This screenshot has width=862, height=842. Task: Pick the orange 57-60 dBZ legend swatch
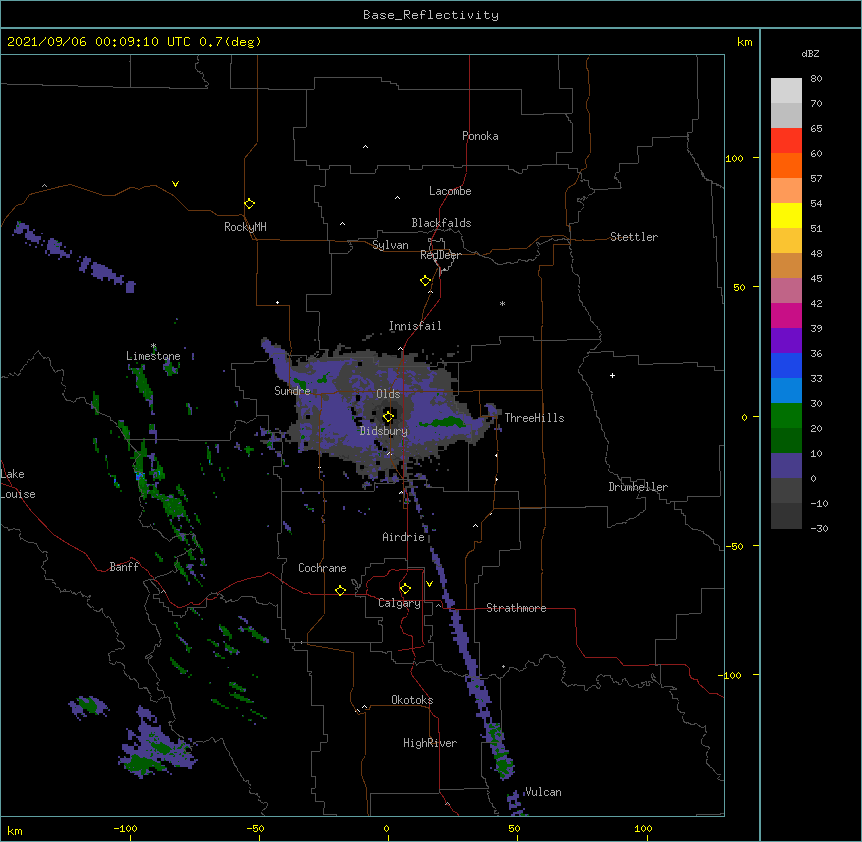click(786, 165)
